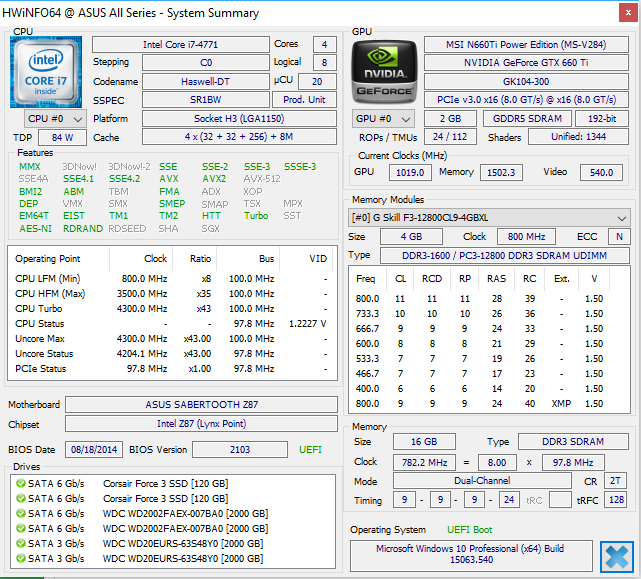
Task: Click the Uncore Status row
Action: pyautogui.click(x=172, y=354)
